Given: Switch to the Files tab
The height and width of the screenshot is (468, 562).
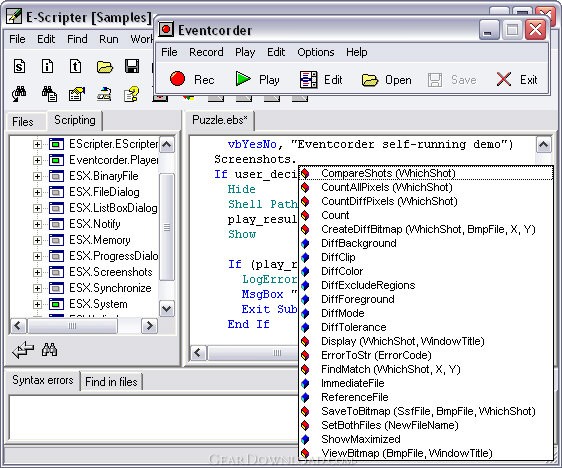Looking at the screenshot, I should [x=23, y=121].
